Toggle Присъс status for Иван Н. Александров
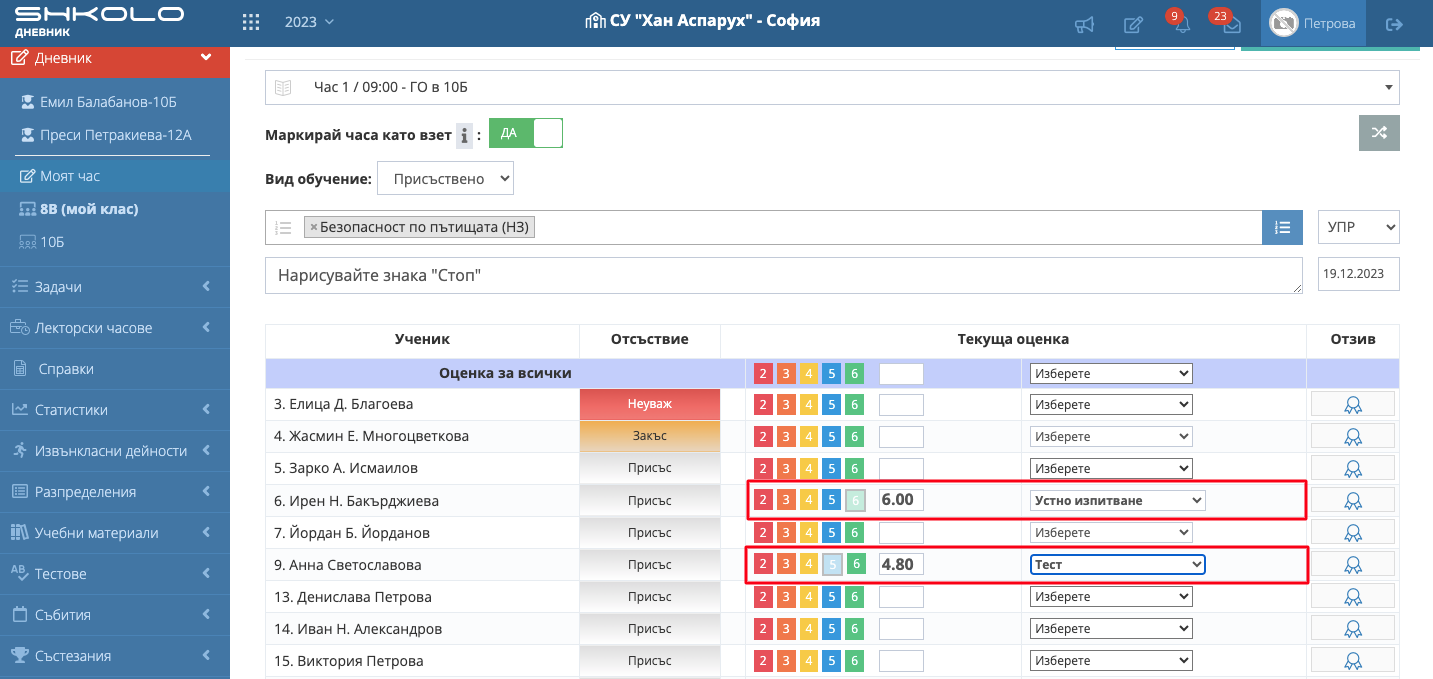Screen dimensions: 1433x679 coord(650,628)
